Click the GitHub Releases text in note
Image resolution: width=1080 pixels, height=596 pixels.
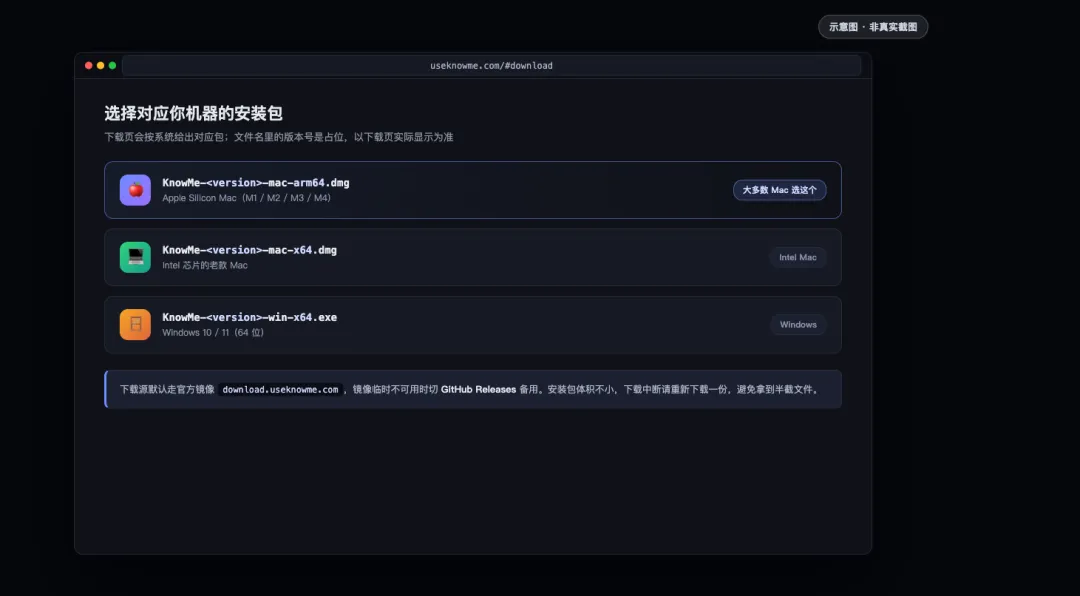pos(478,389)
